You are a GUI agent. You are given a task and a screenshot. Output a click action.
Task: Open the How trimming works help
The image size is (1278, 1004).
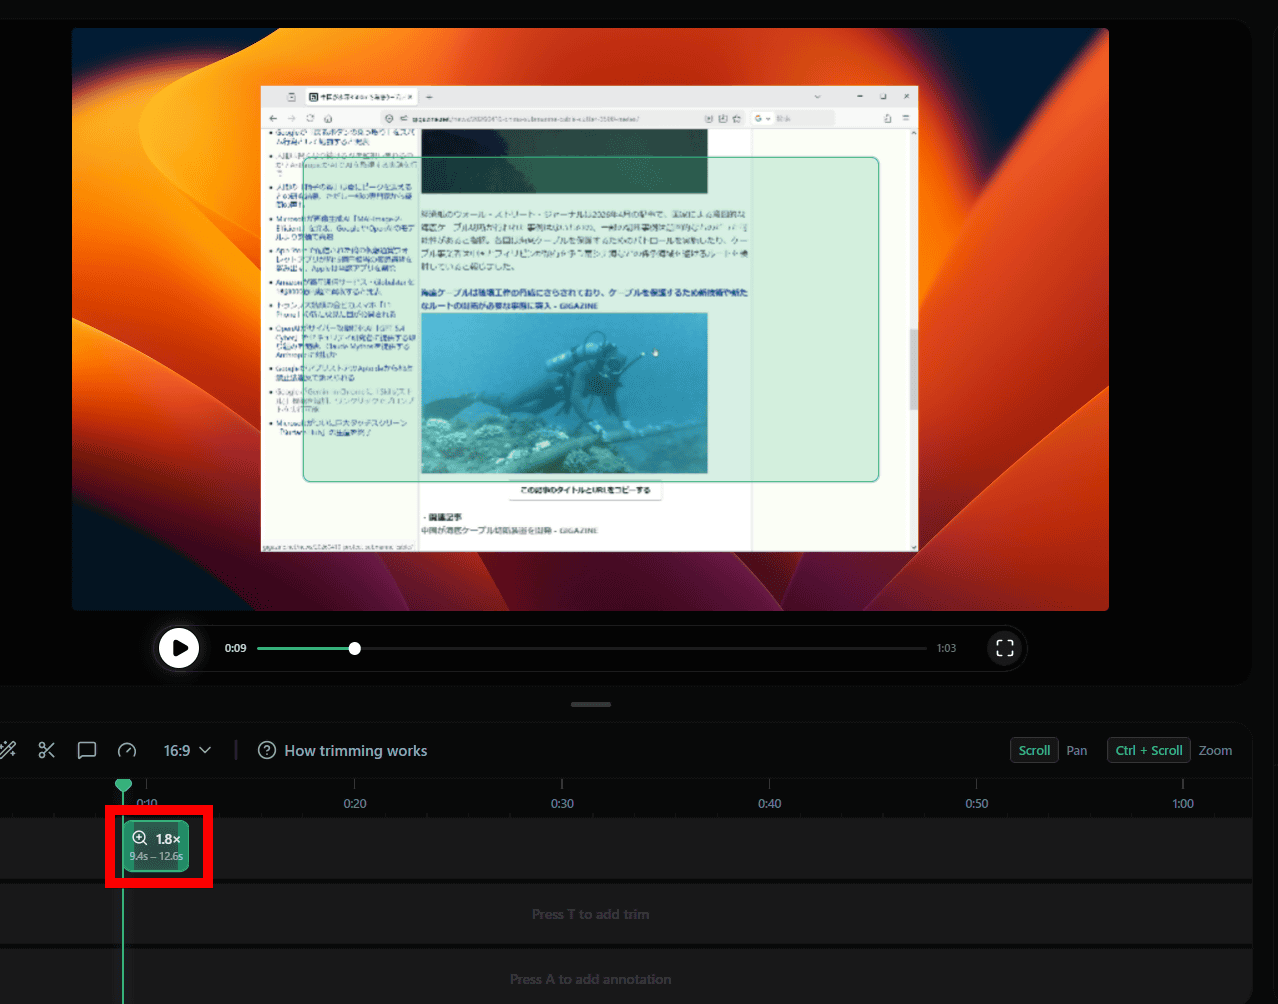pyautogui.click(x=343, y=750)
